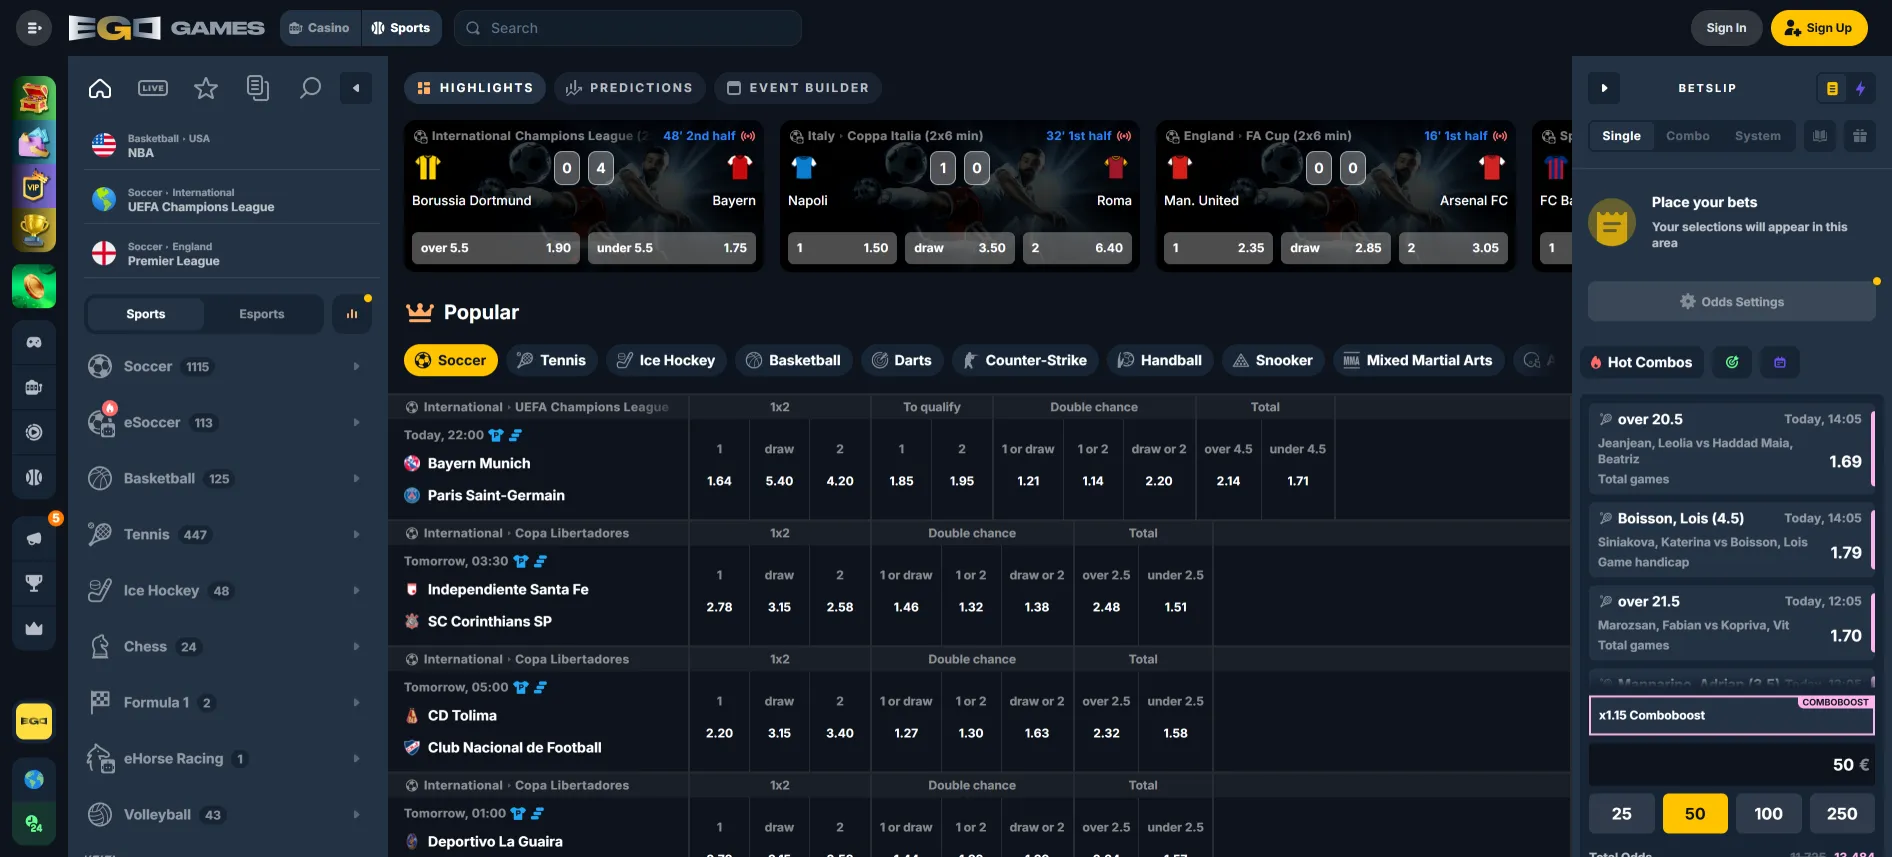Click the purple calendar icon beside Hot Combos
The image size is (1892, 857).
tap(1780, 362)
